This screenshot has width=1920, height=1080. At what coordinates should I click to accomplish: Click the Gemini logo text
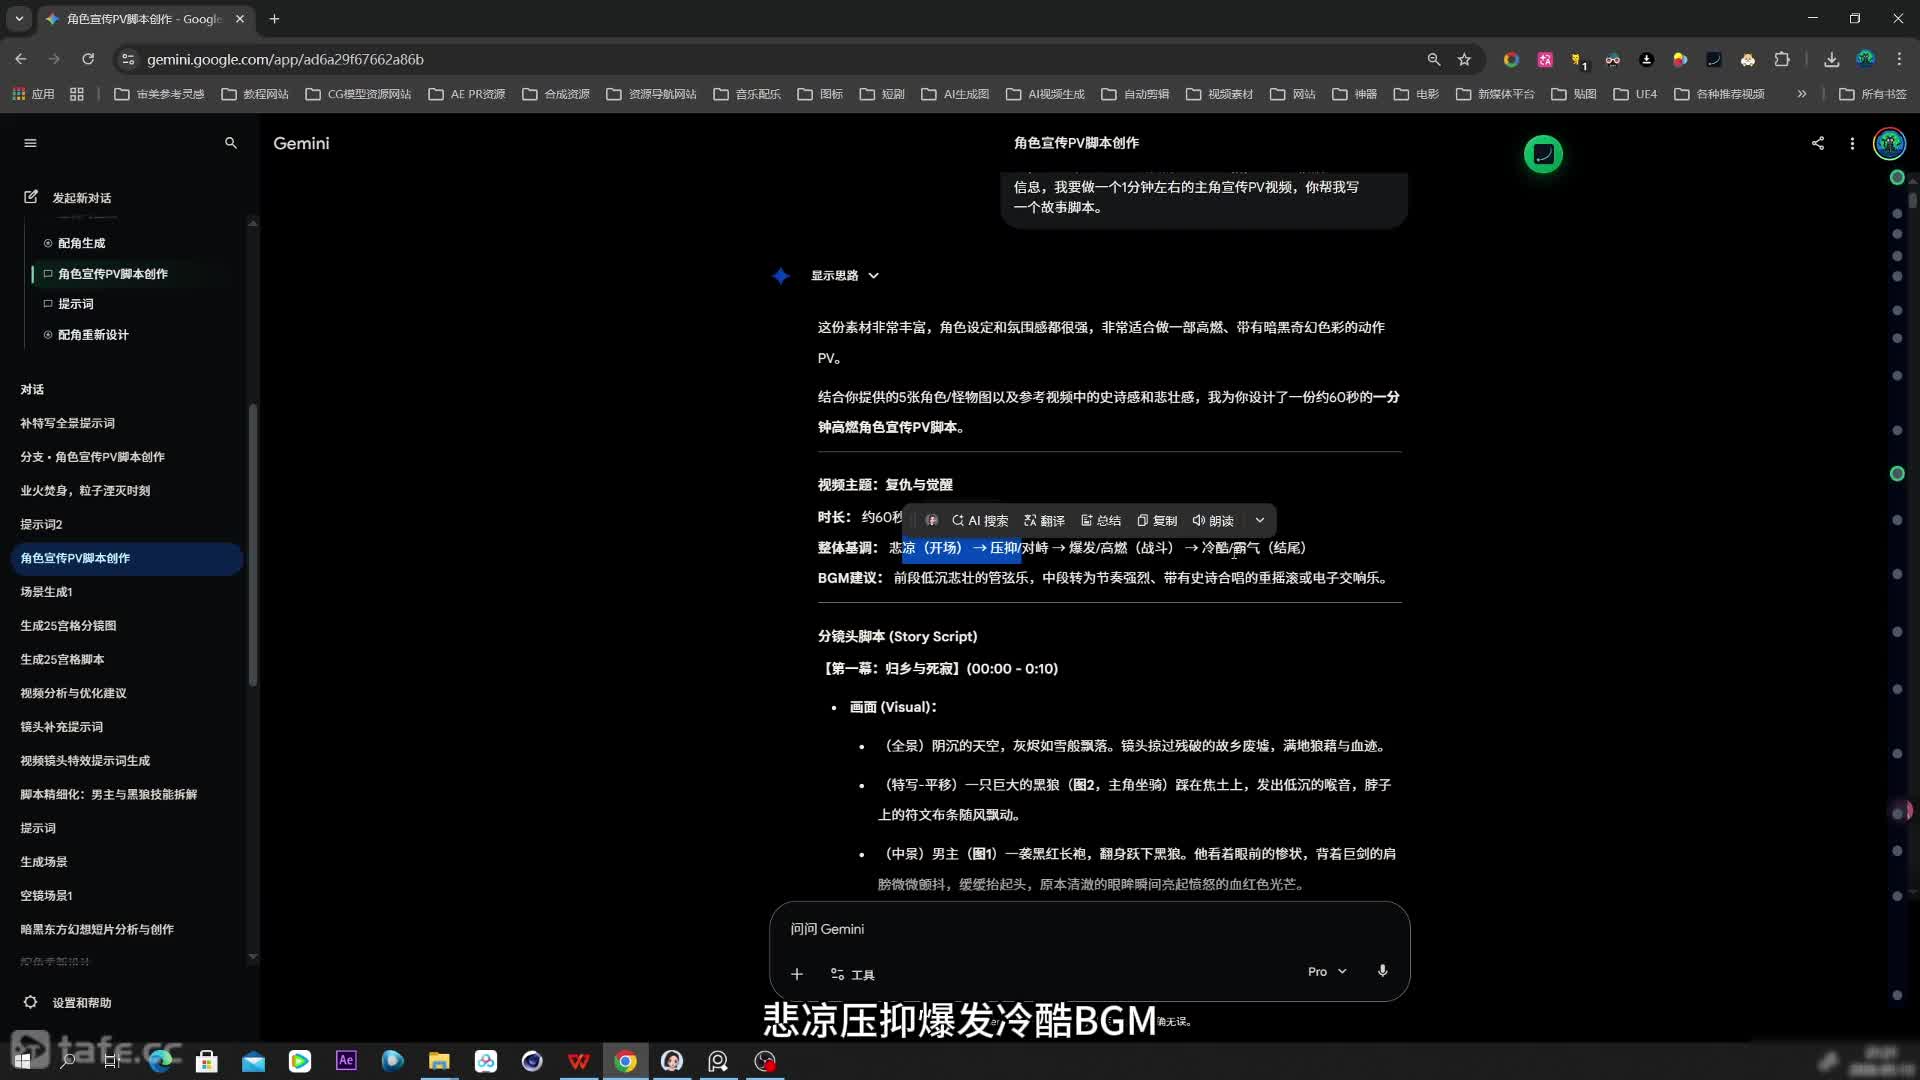(301, 143)
